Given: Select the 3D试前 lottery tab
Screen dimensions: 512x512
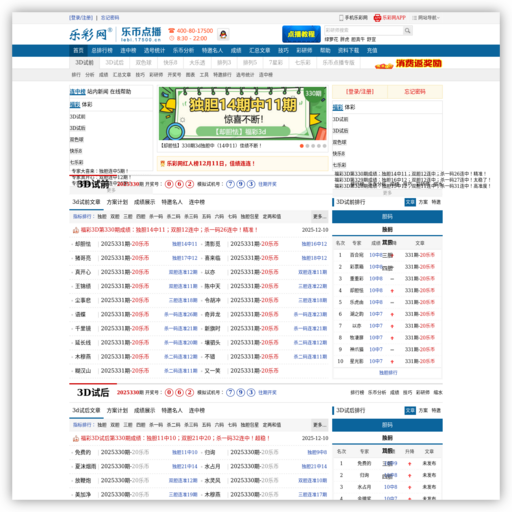Looking at the screenshot, I should (84, 62).
